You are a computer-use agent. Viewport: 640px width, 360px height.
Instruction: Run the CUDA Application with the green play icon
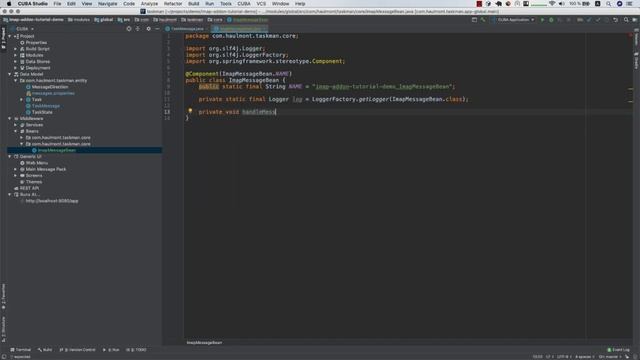[542, 20]
